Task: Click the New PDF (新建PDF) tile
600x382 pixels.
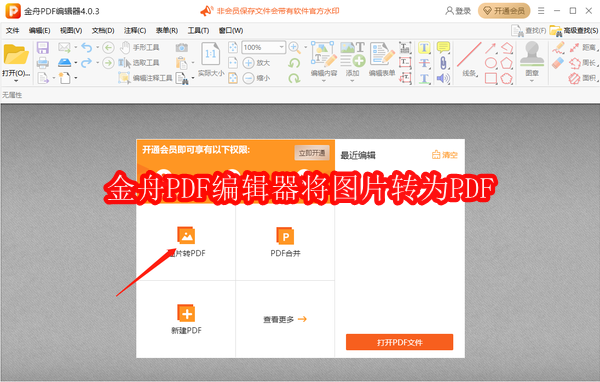Action: point(186,319)
